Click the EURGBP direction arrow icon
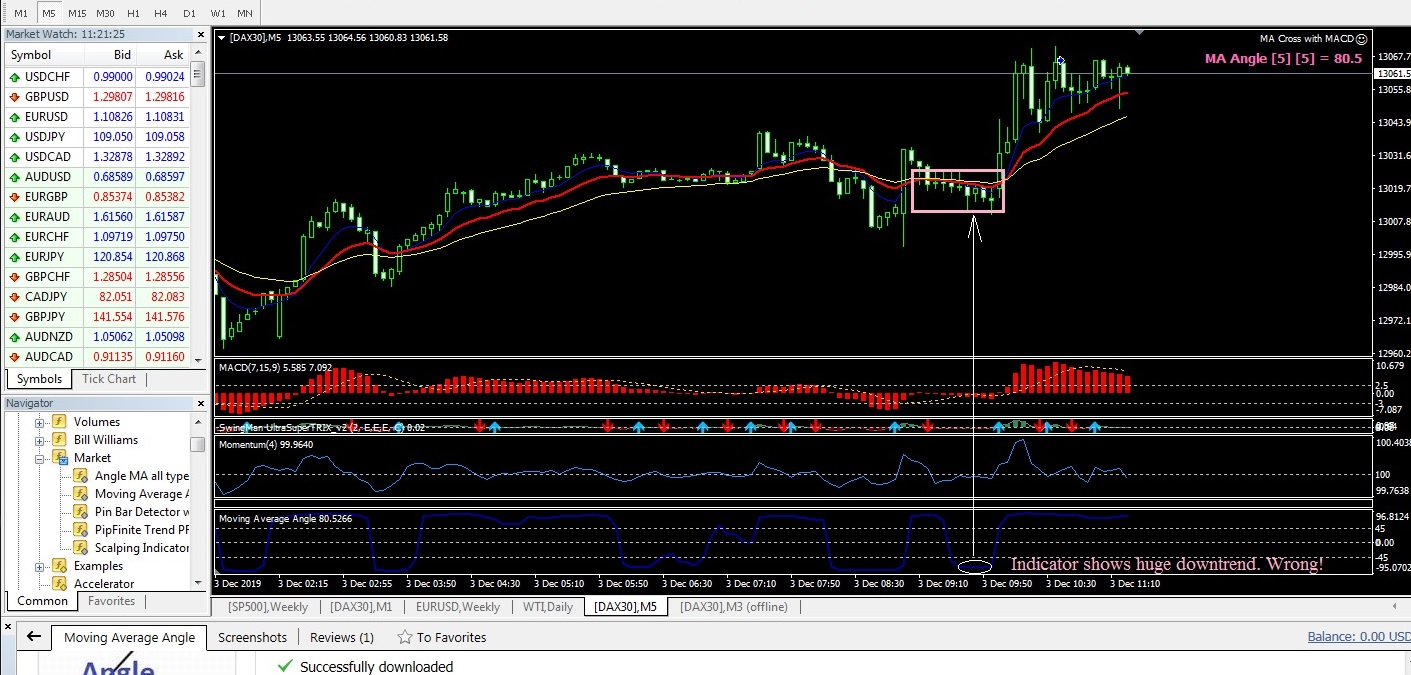1411x675 pixels. pos(15,197)
